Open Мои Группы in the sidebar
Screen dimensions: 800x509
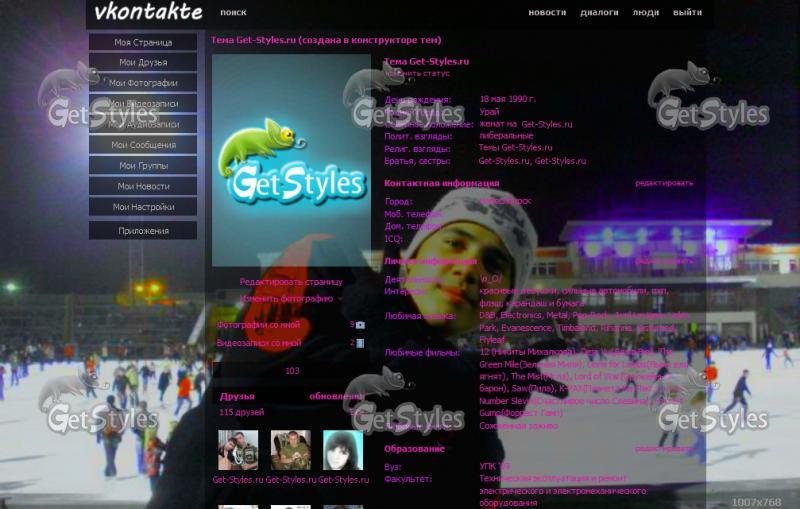tap(143, 165)
